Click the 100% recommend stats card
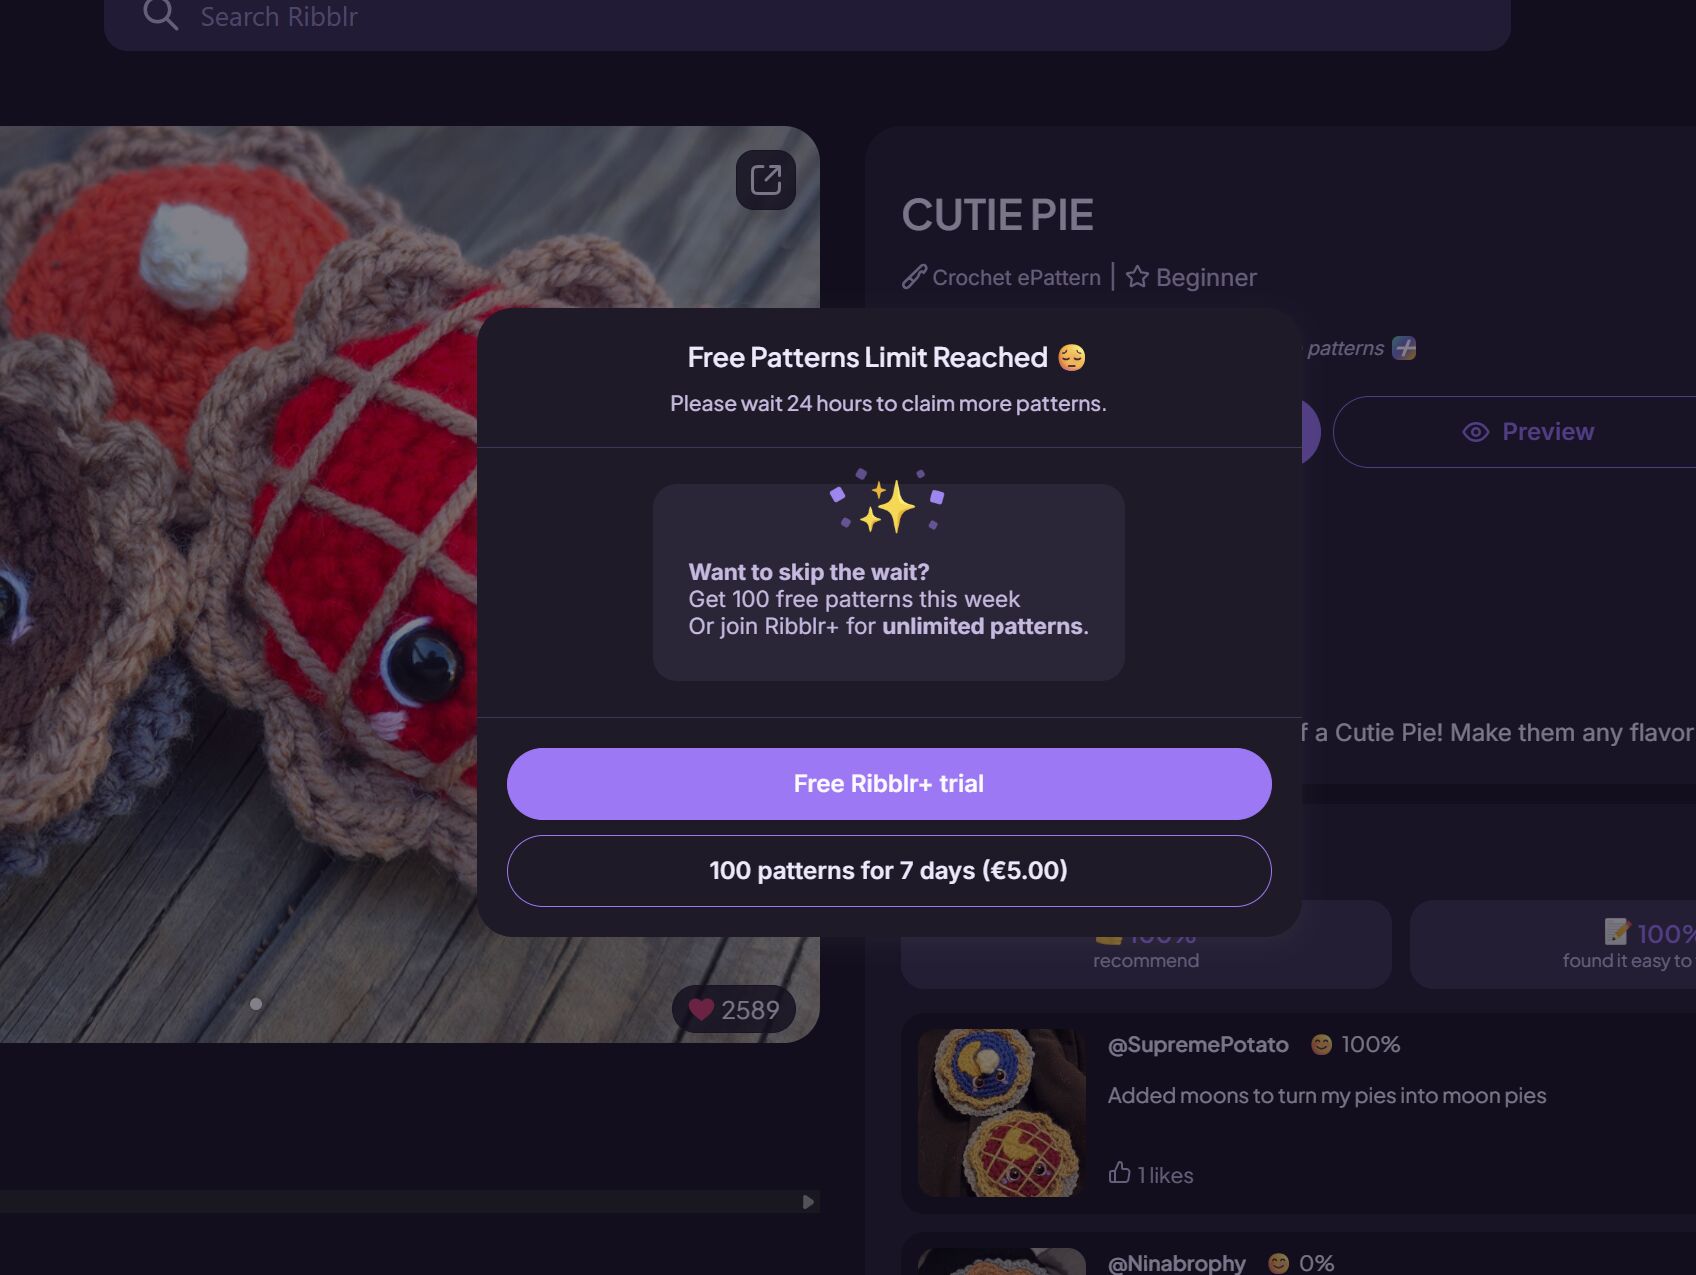The width and height of the screenshot is (1696, 1275). coord(1146,945)
